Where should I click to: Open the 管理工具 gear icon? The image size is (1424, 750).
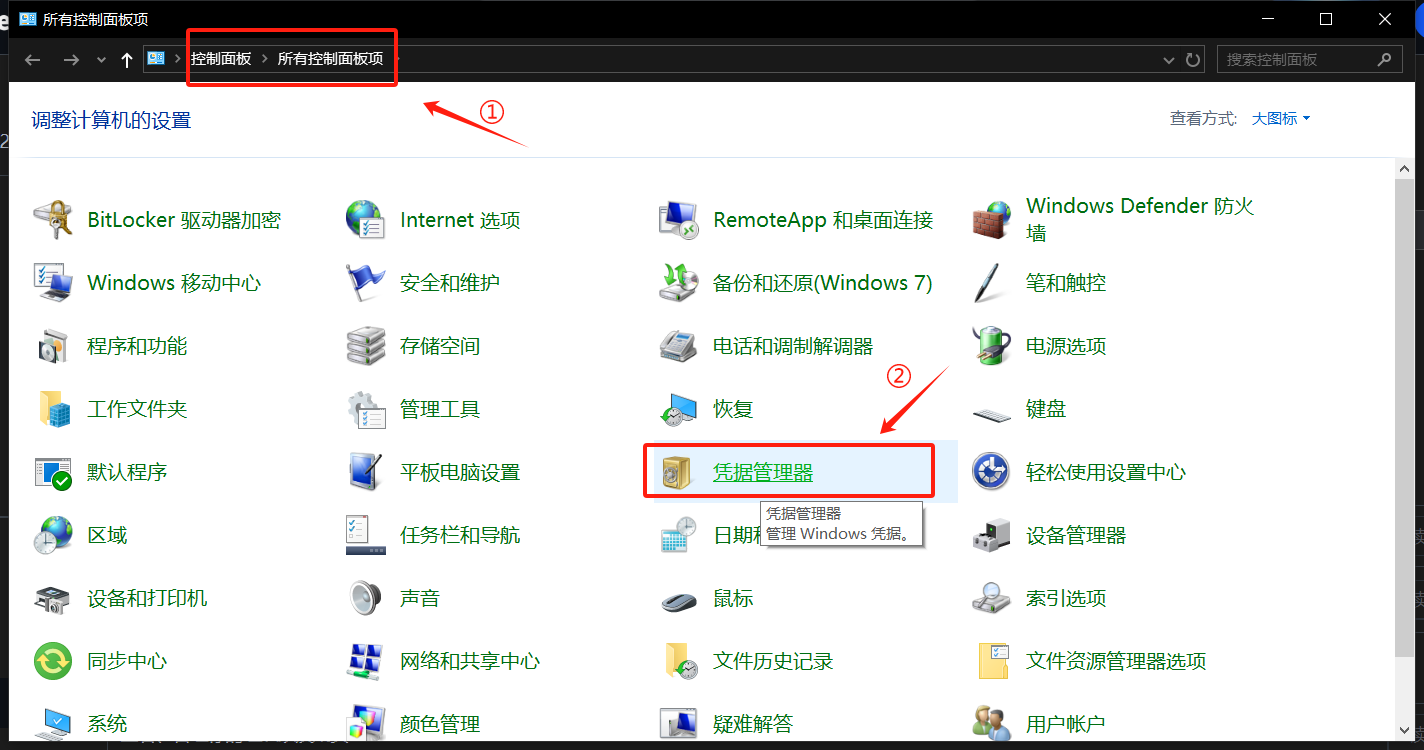pos(365,409)
